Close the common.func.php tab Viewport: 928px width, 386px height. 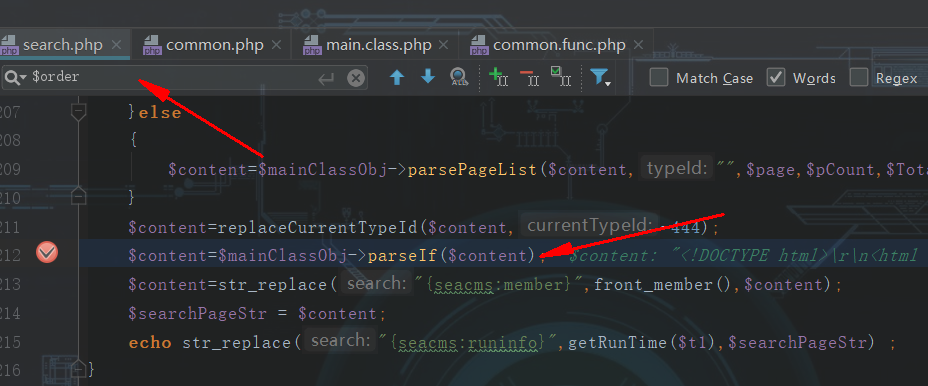(x=638, y=45)
